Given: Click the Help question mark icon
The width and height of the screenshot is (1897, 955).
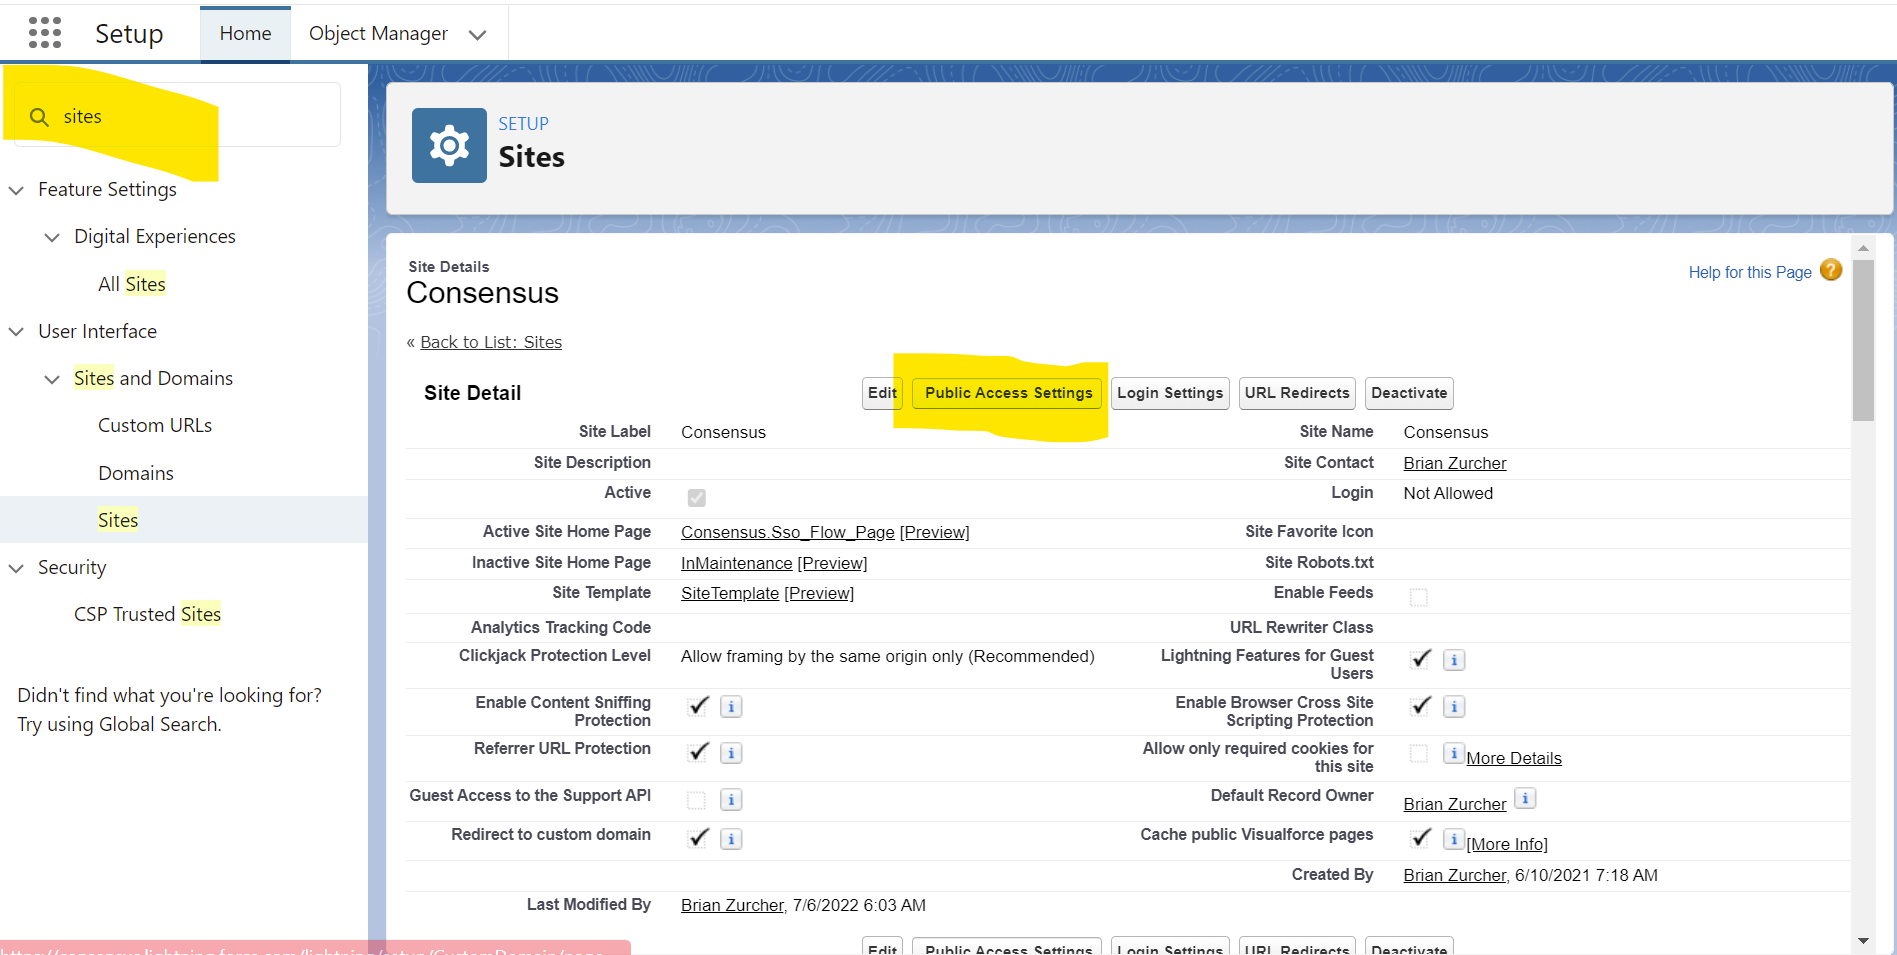Looking at the screenshot, I should tap(1831, 270).
